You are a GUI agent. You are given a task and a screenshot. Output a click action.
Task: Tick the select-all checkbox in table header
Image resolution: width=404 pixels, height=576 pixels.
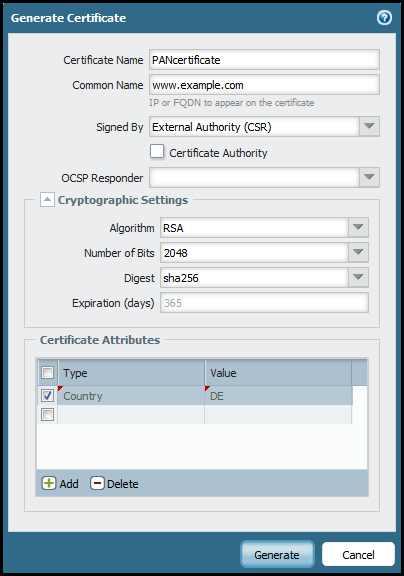(x=47, y=372)
